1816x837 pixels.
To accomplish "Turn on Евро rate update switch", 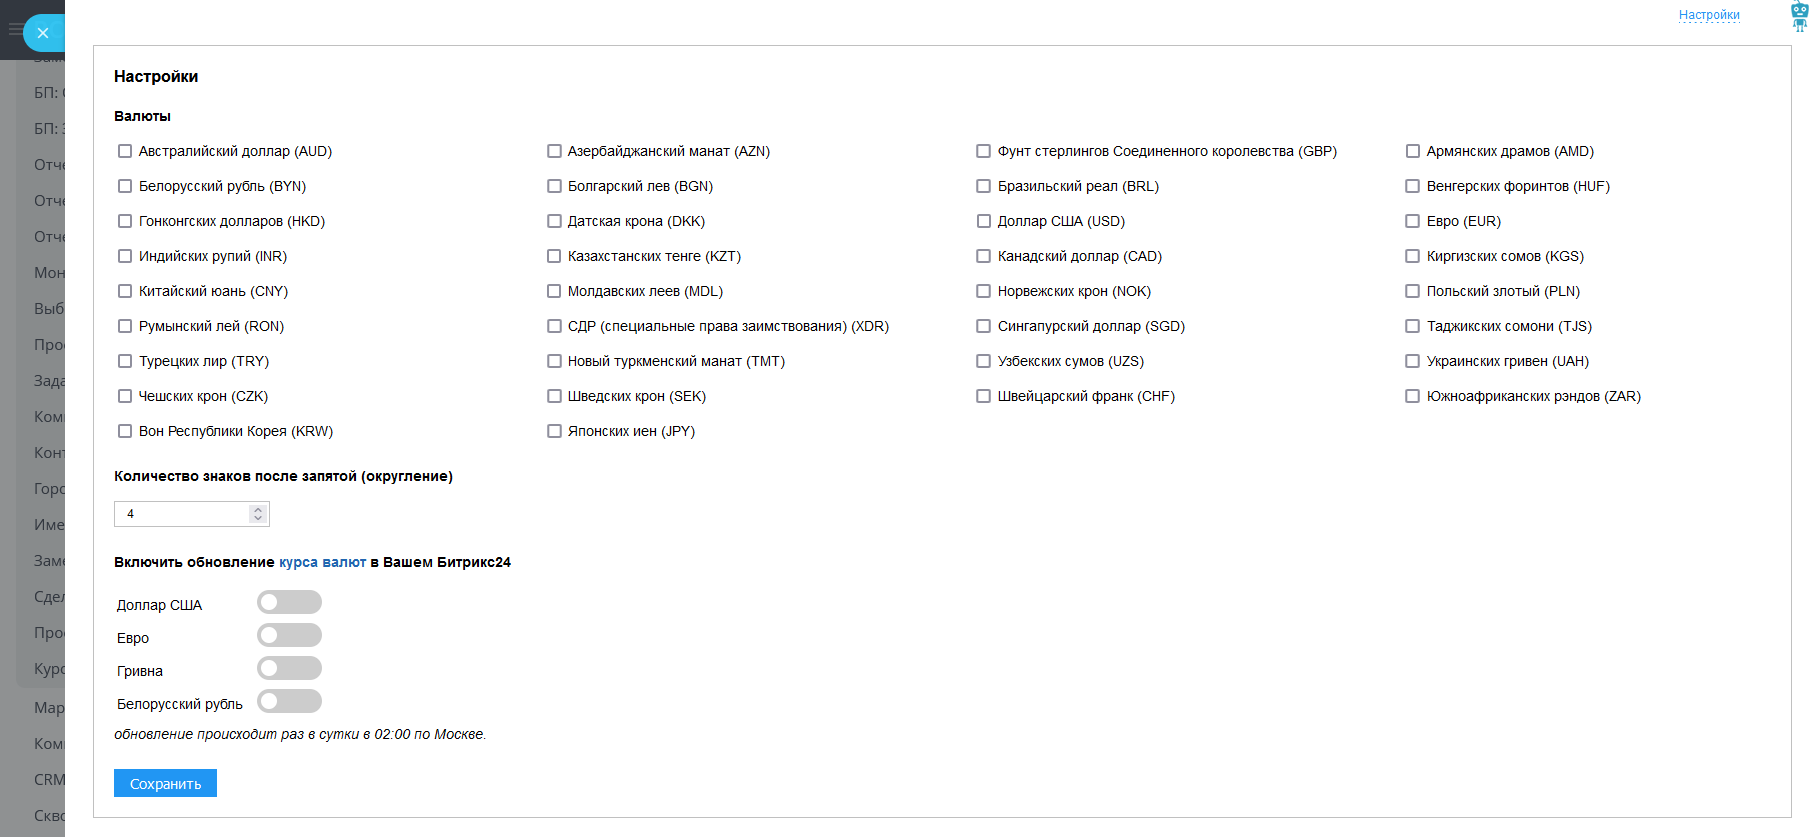I will 289,635.
